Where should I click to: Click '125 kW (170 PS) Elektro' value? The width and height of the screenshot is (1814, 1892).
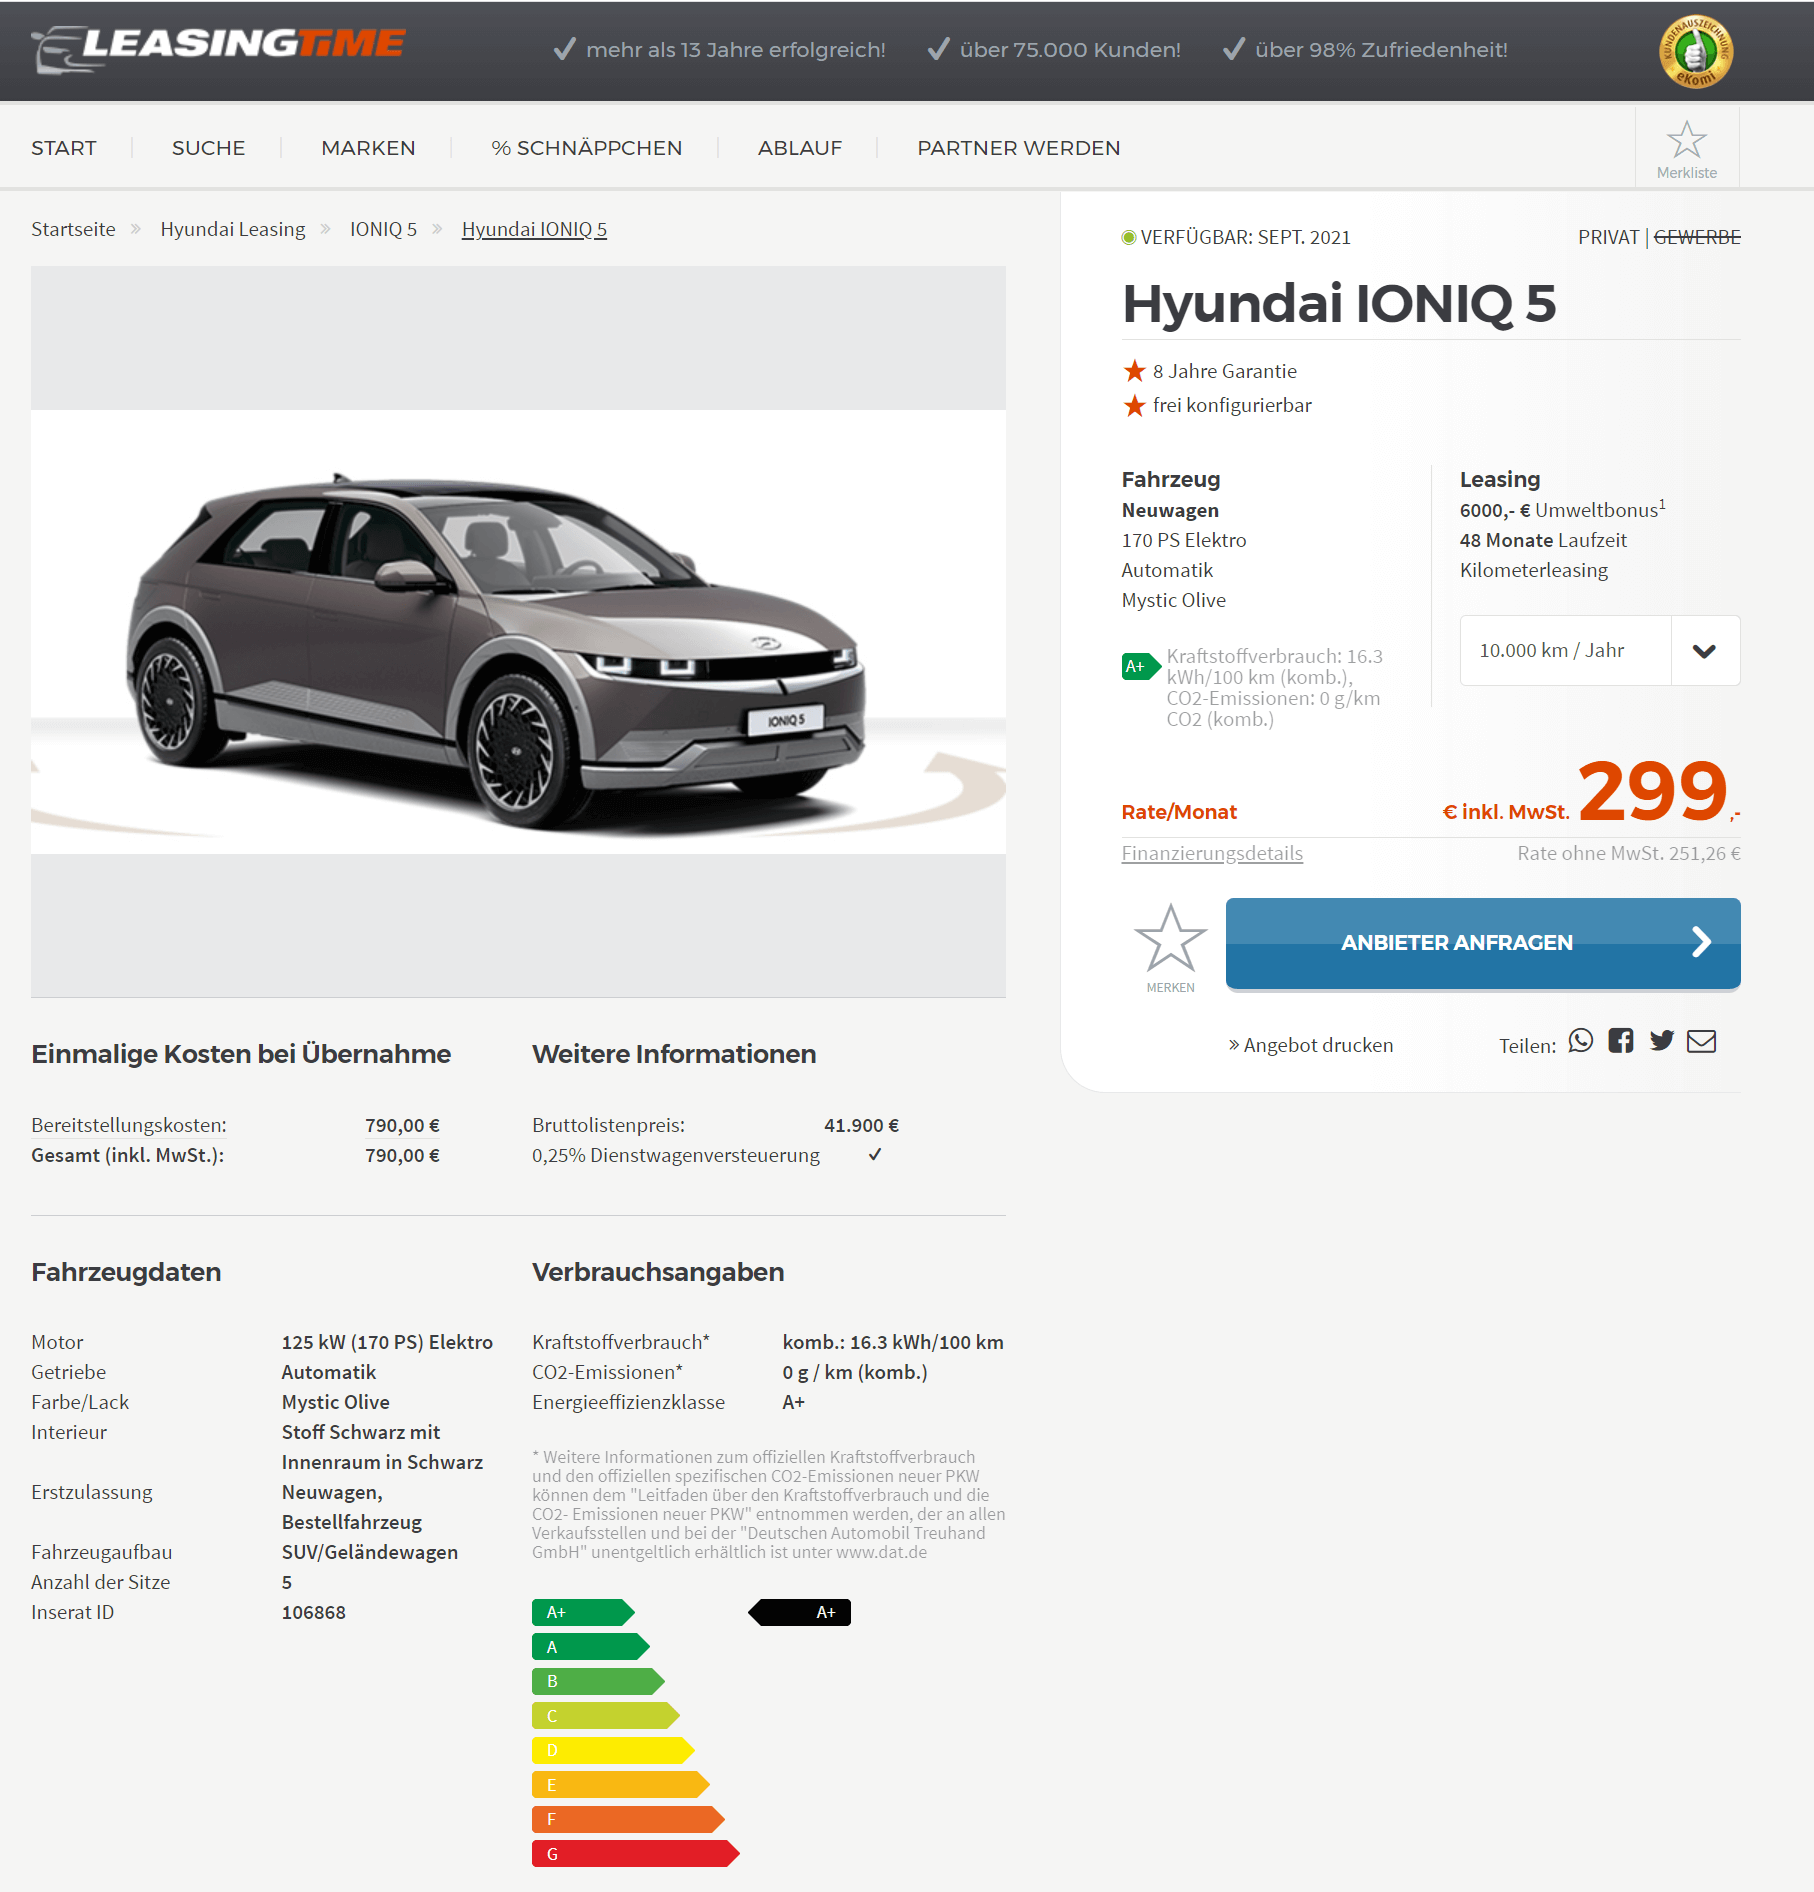387,1342
